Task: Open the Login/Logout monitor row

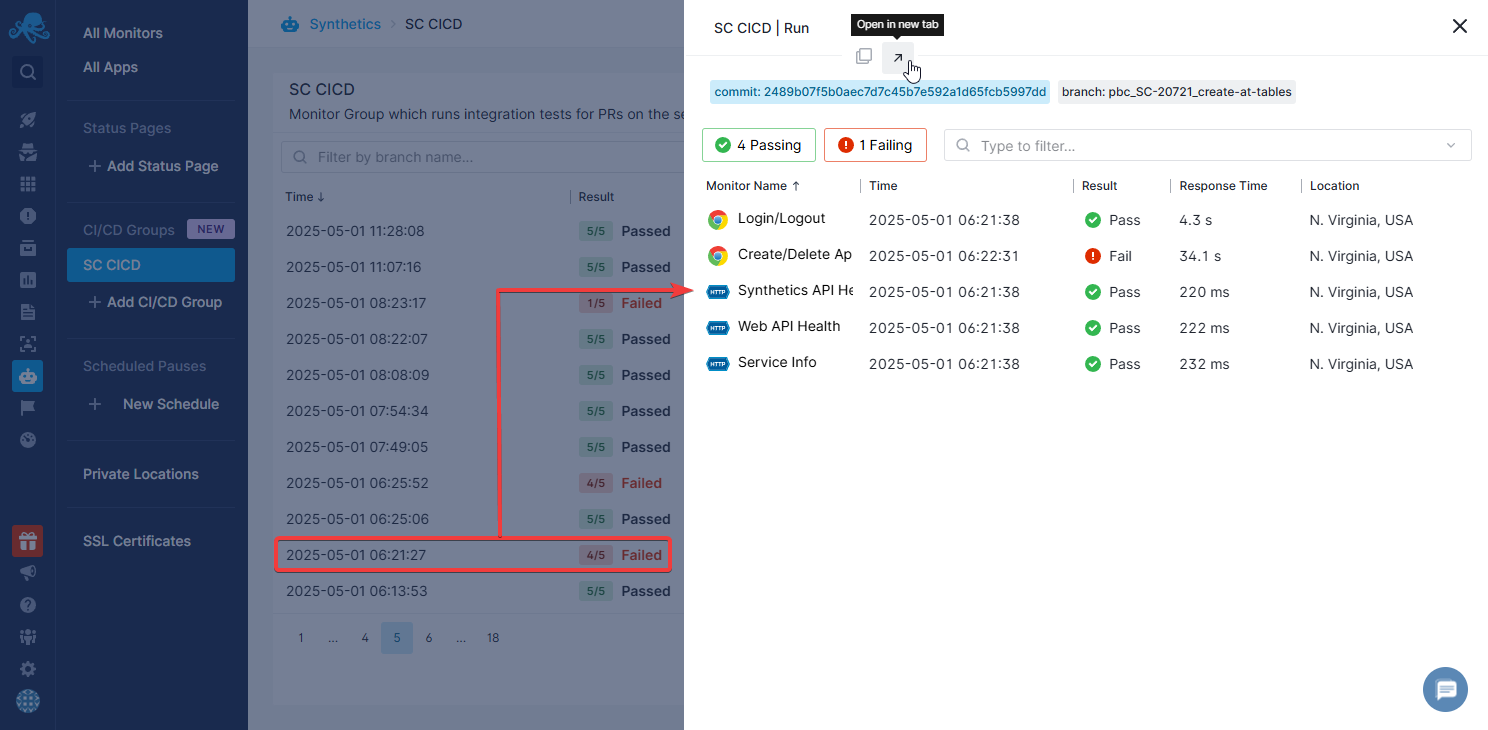Action: click(1088, 220)
